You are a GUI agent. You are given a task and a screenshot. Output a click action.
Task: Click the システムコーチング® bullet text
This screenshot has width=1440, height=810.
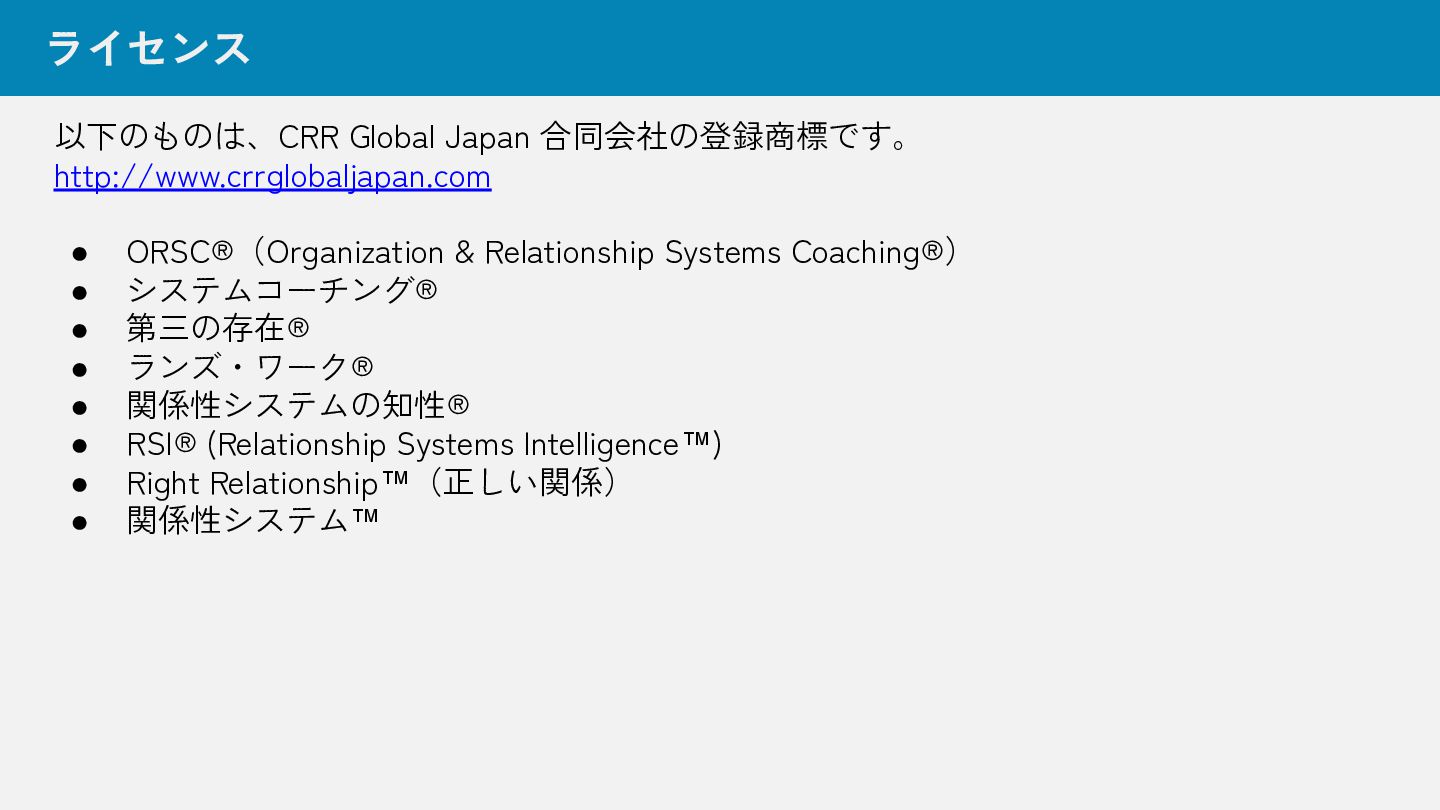282,290
